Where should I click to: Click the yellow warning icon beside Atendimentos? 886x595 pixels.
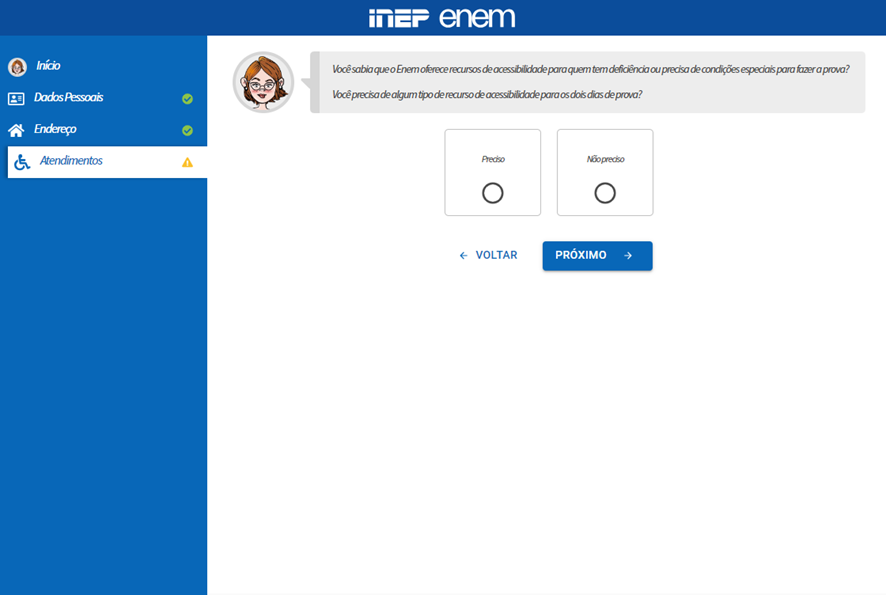click(x=188, y=161)
